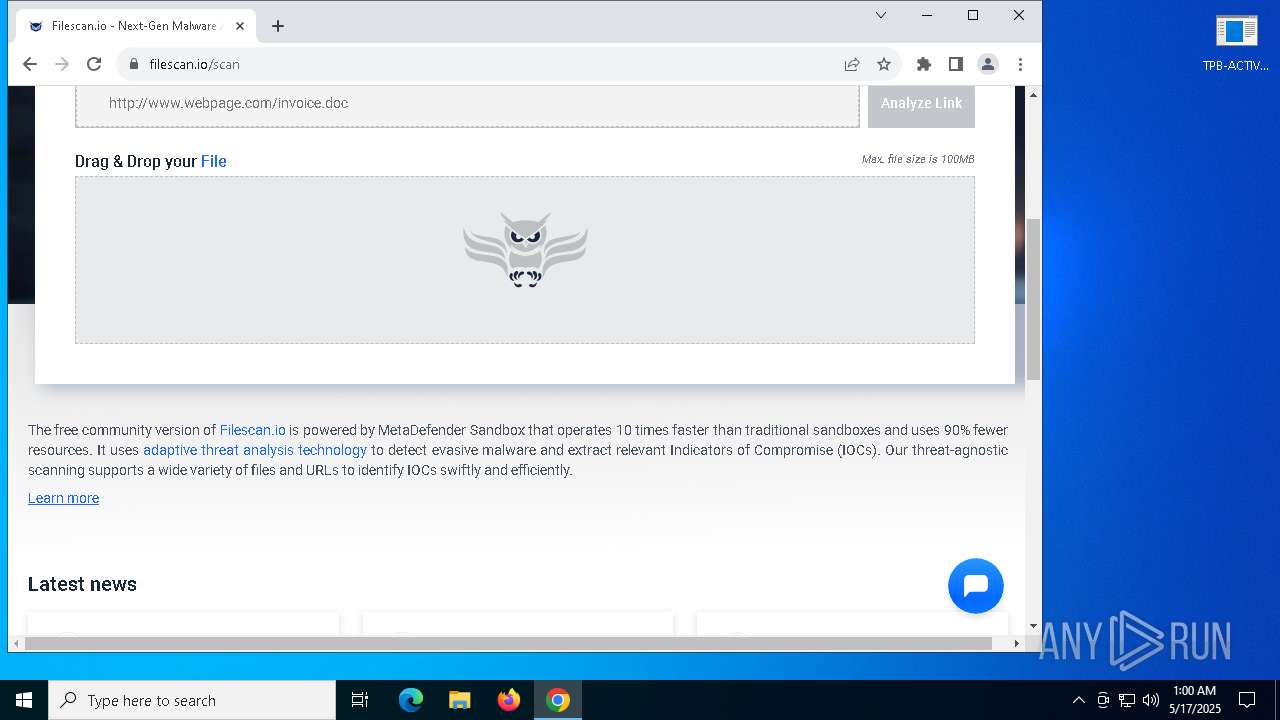Click the page scroll down arrow
The width and height of the screenshot is (1280, 720).
coord(1033,626)
